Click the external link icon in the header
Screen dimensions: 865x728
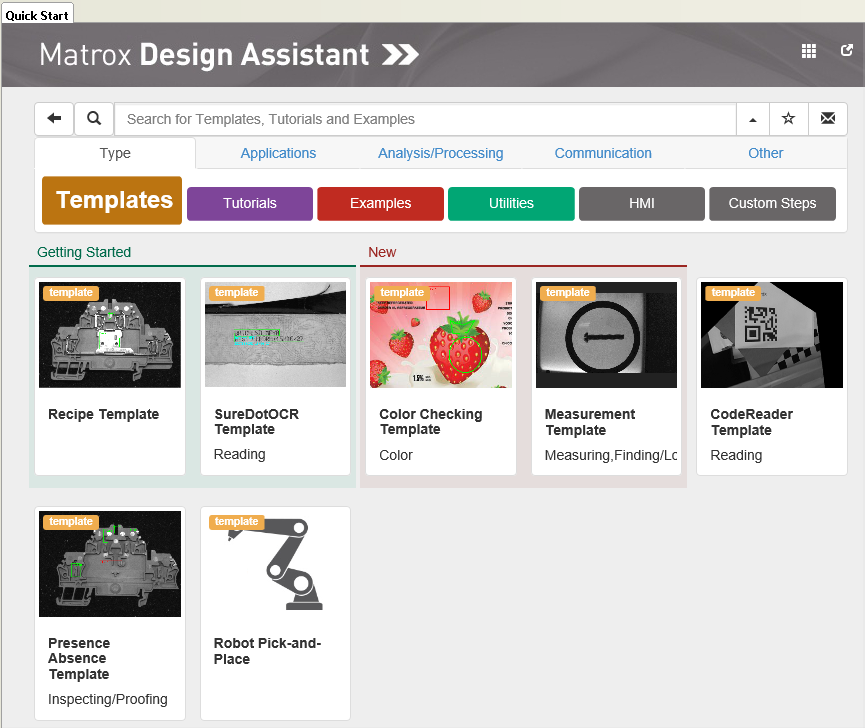(847, 50)
